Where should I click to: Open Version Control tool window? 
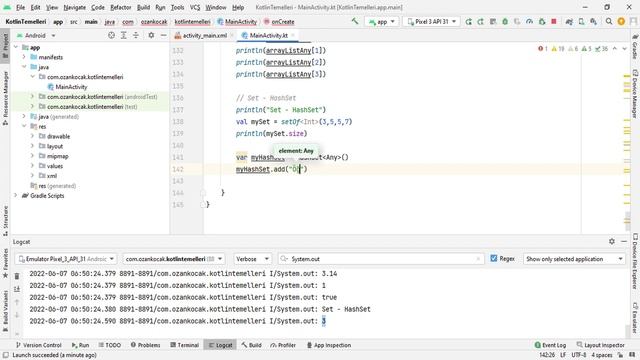(x=38, y=345)
